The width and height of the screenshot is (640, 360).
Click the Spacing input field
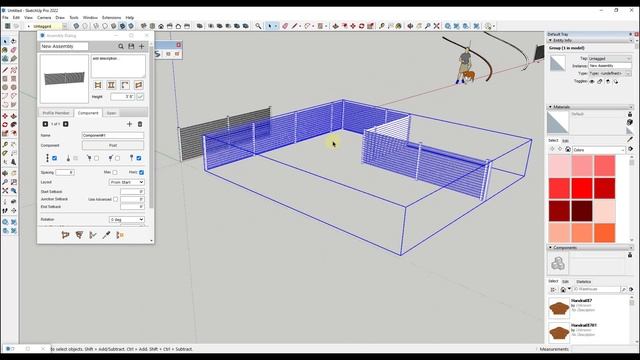point(65,173)
